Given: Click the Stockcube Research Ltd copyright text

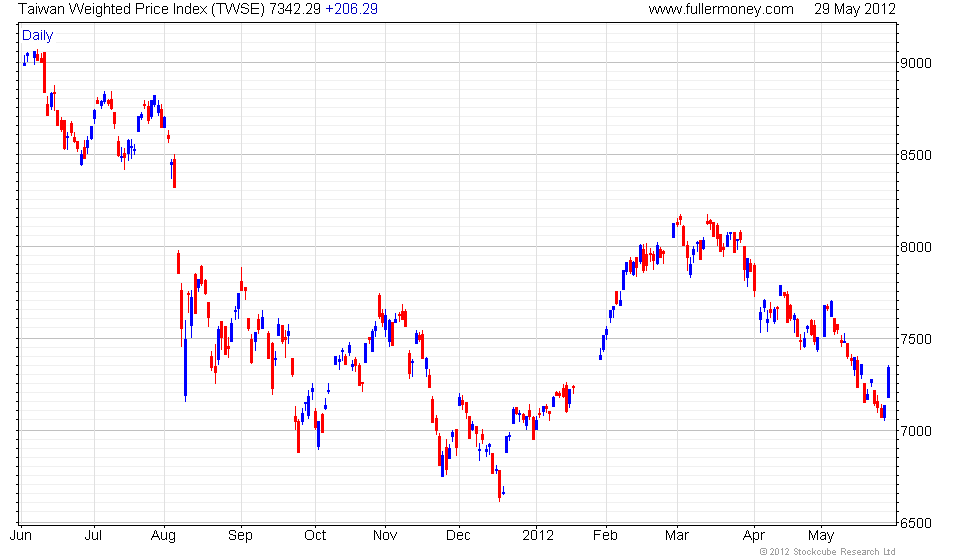Looking at the screenshot, I should 828,552.
